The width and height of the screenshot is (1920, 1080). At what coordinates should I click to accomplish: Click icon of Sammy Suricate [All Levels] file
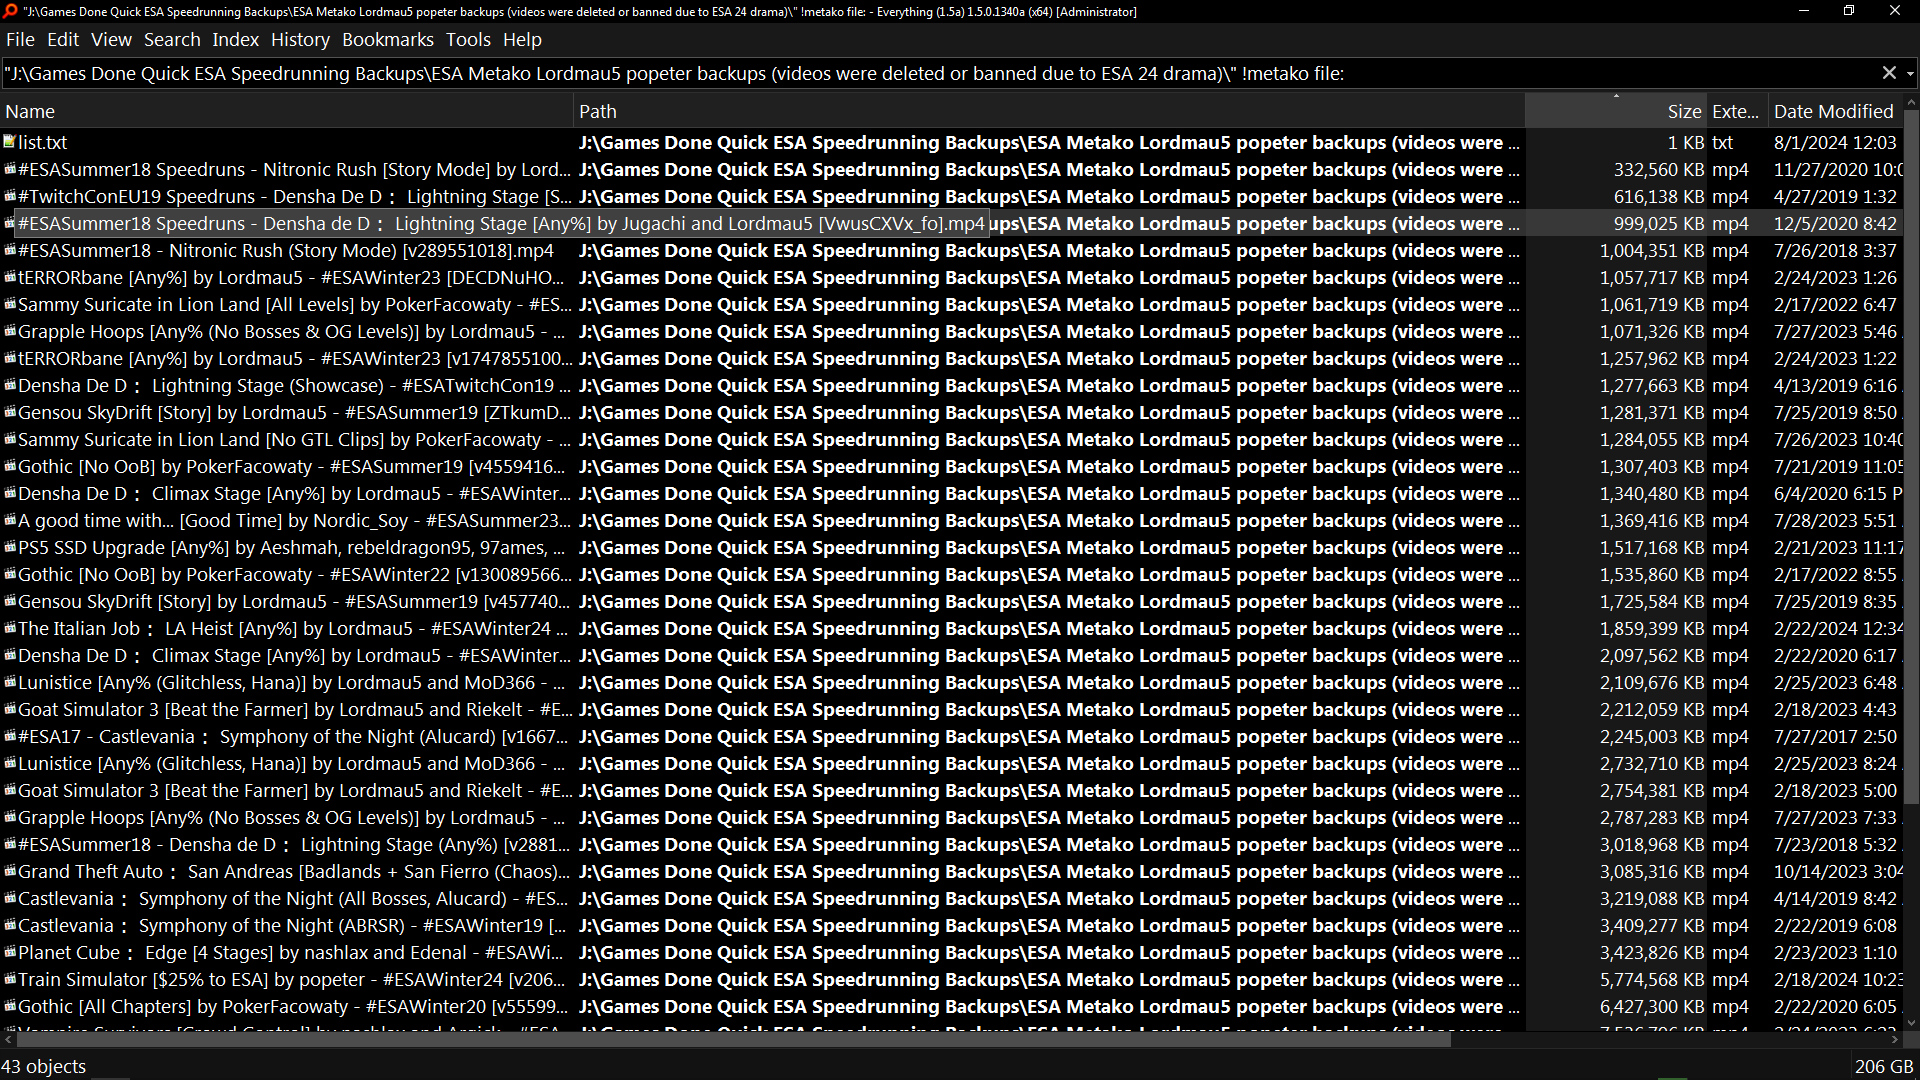pyautogui.click(x=10, y=304)
